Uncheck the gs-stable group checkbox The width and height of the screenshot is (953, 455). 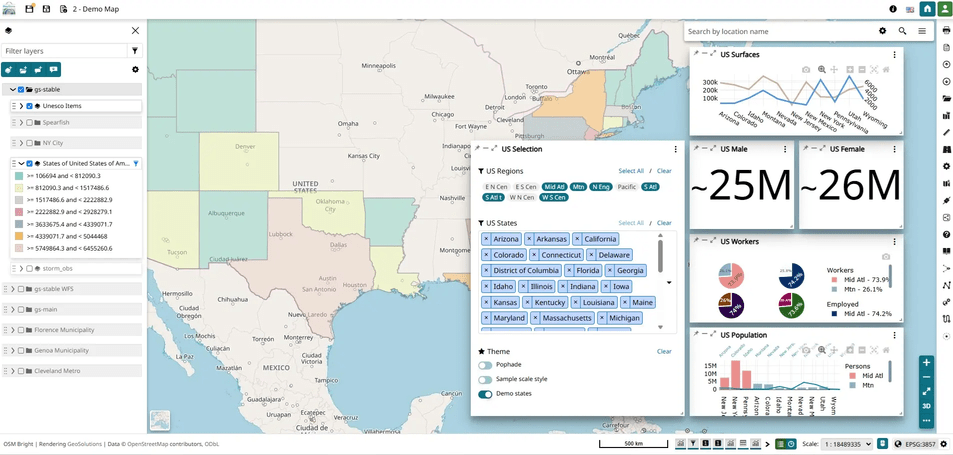click(x=21, y=89)
